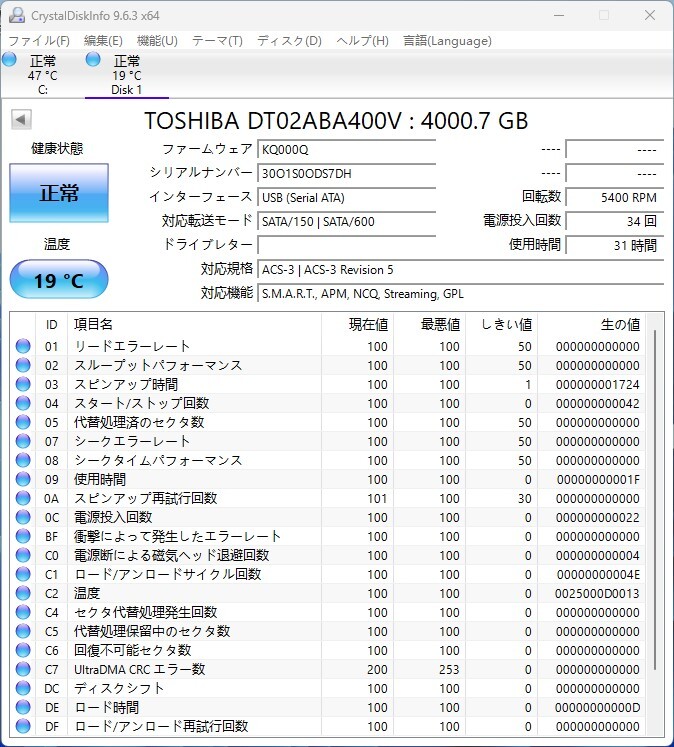This screenshot has width=674, height=747.
Task: Click the status icon for ID 09 使用時間
Action: click(x=23, y=479)
